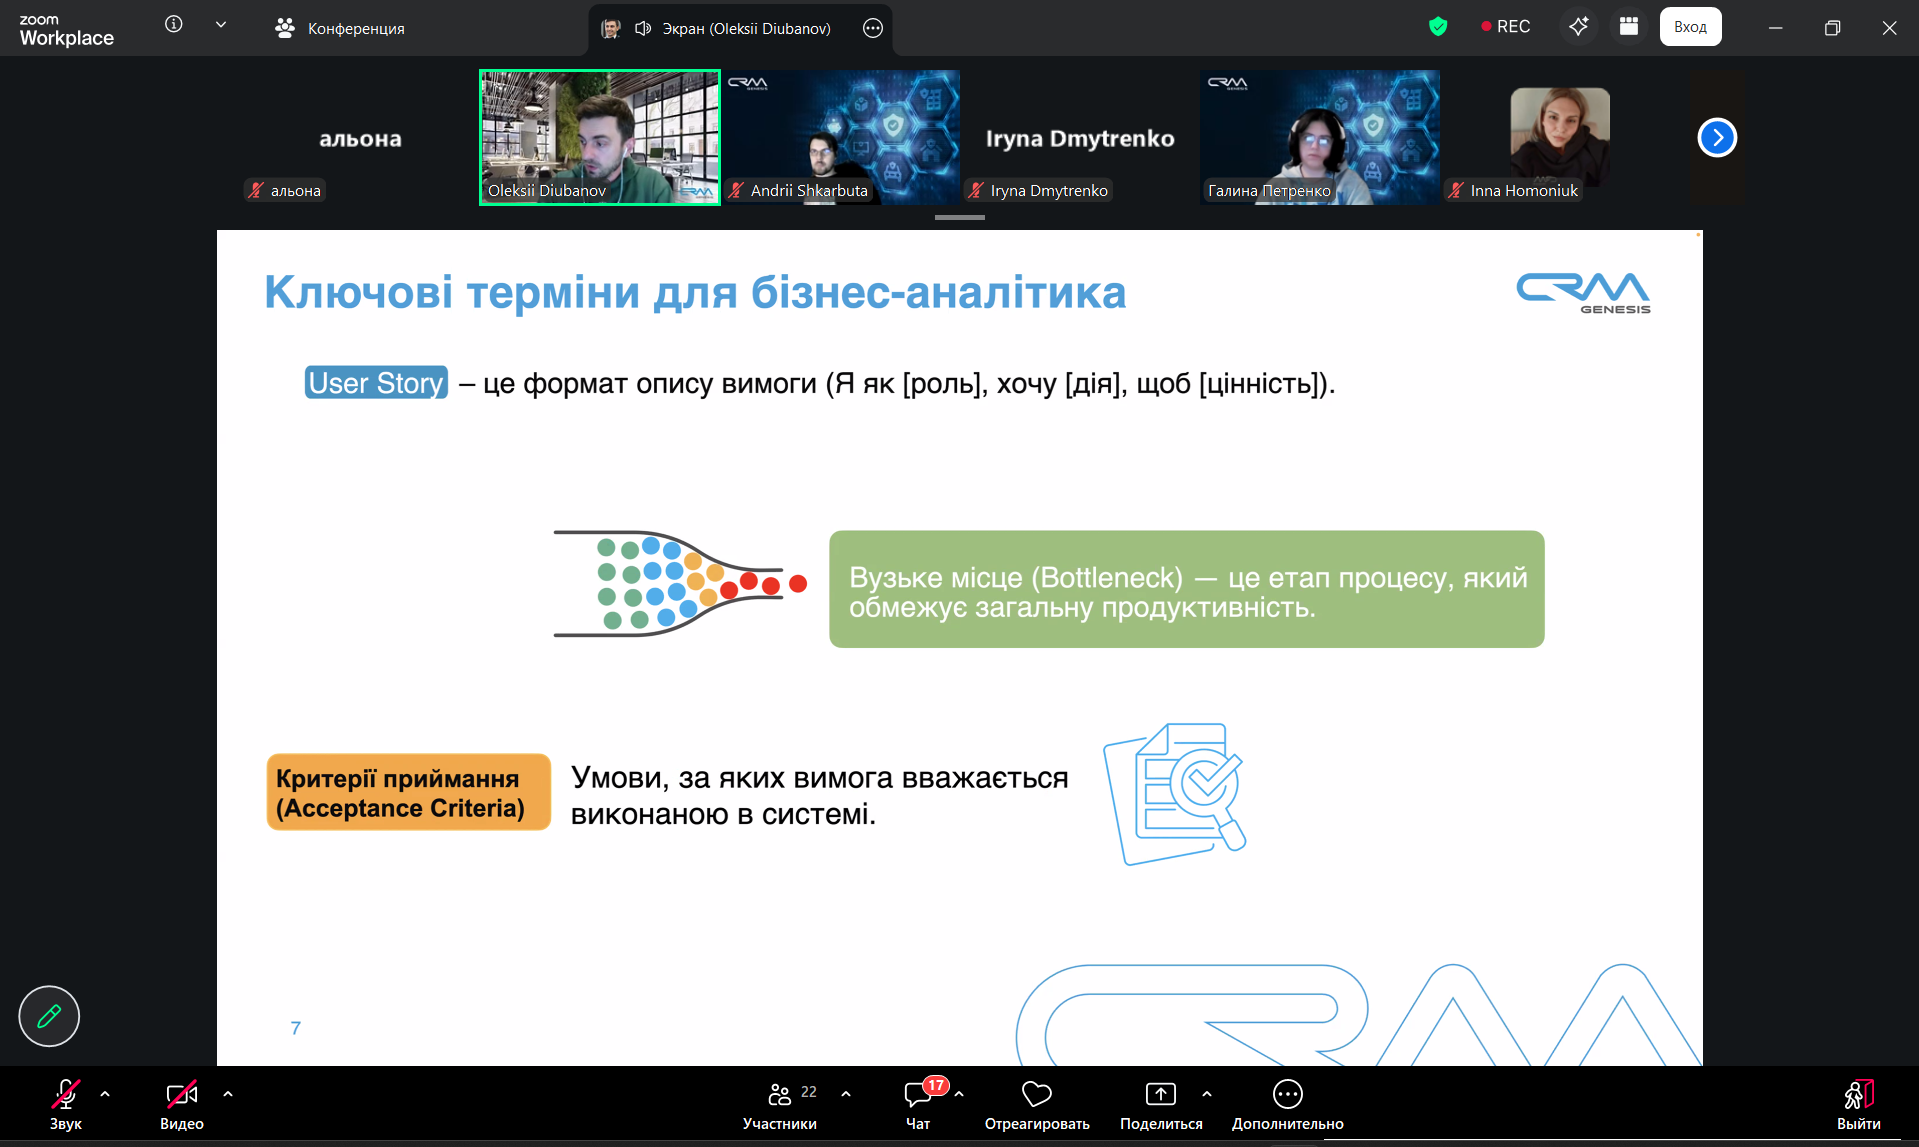Open the Участники participants panel

click(780, 1104)
